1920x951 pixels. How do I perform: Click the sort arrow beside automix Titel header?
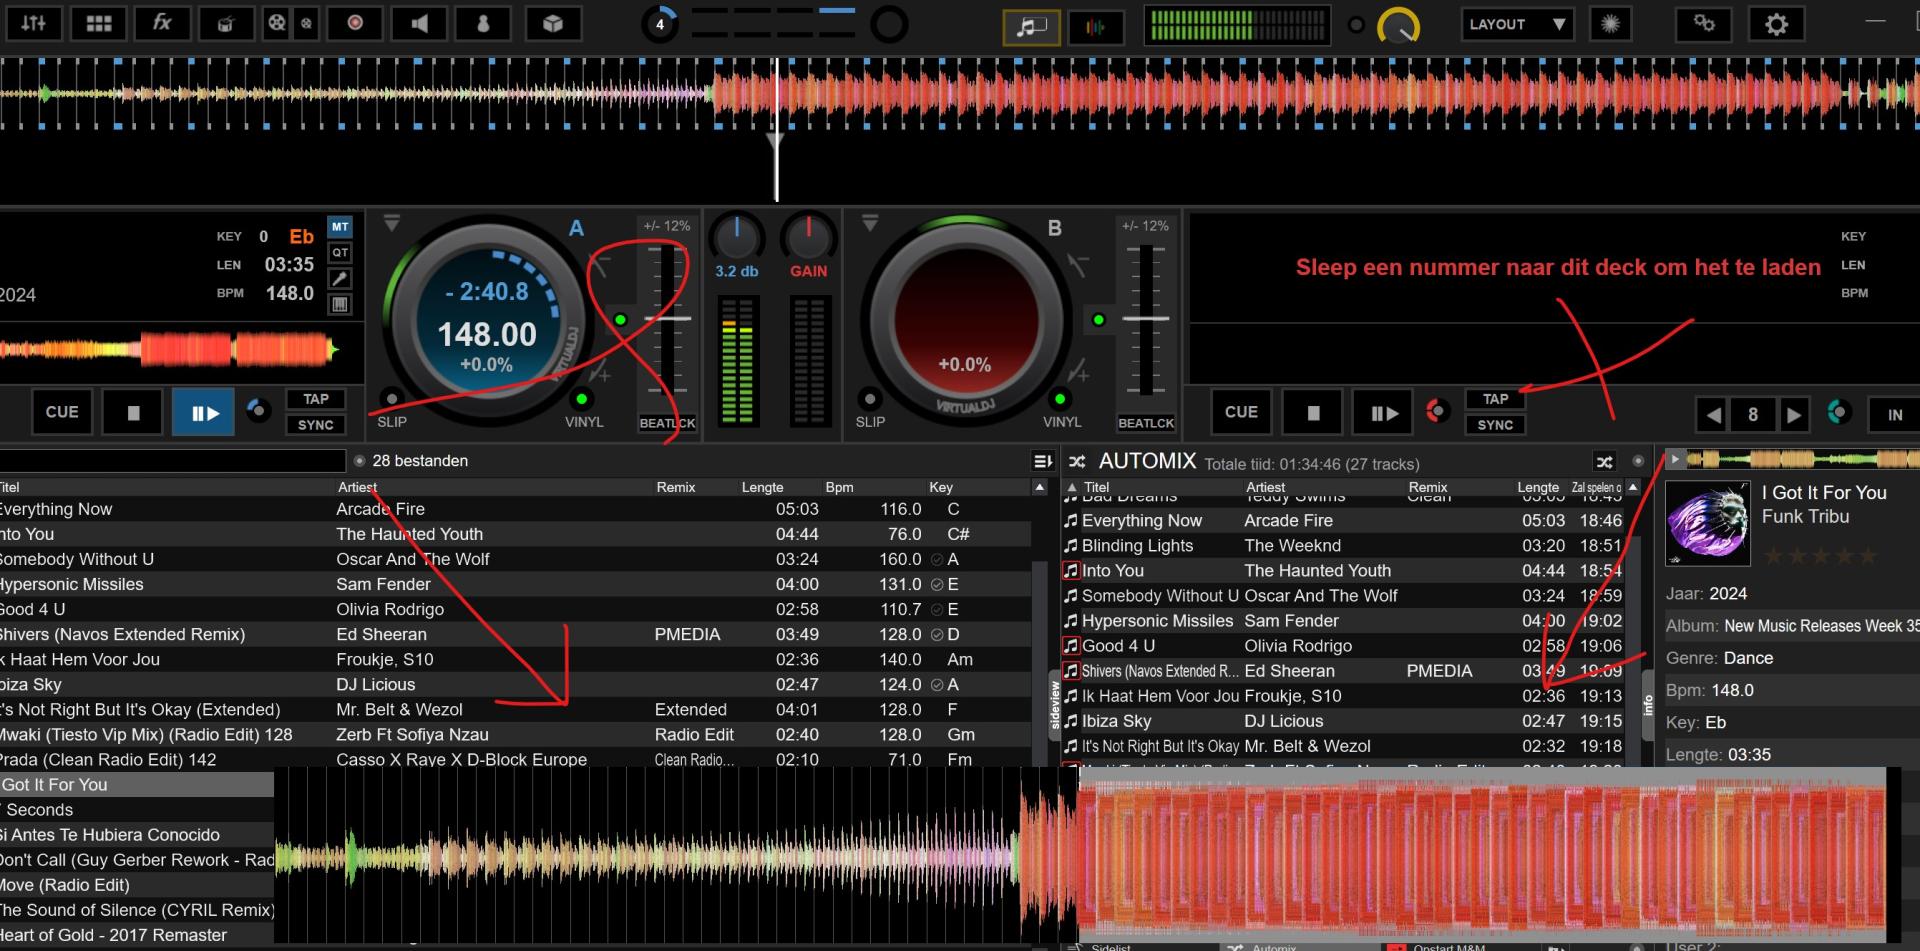(1071, 487)
